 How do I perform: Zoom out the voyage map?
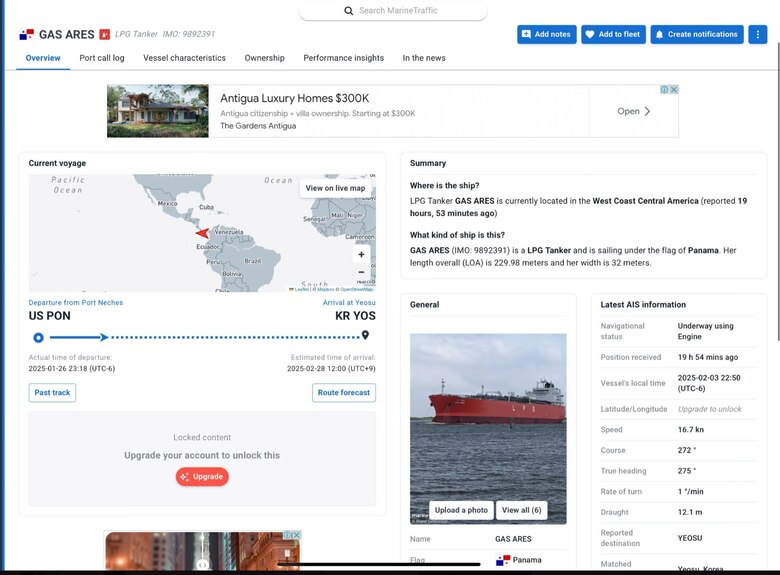(361, 272)
